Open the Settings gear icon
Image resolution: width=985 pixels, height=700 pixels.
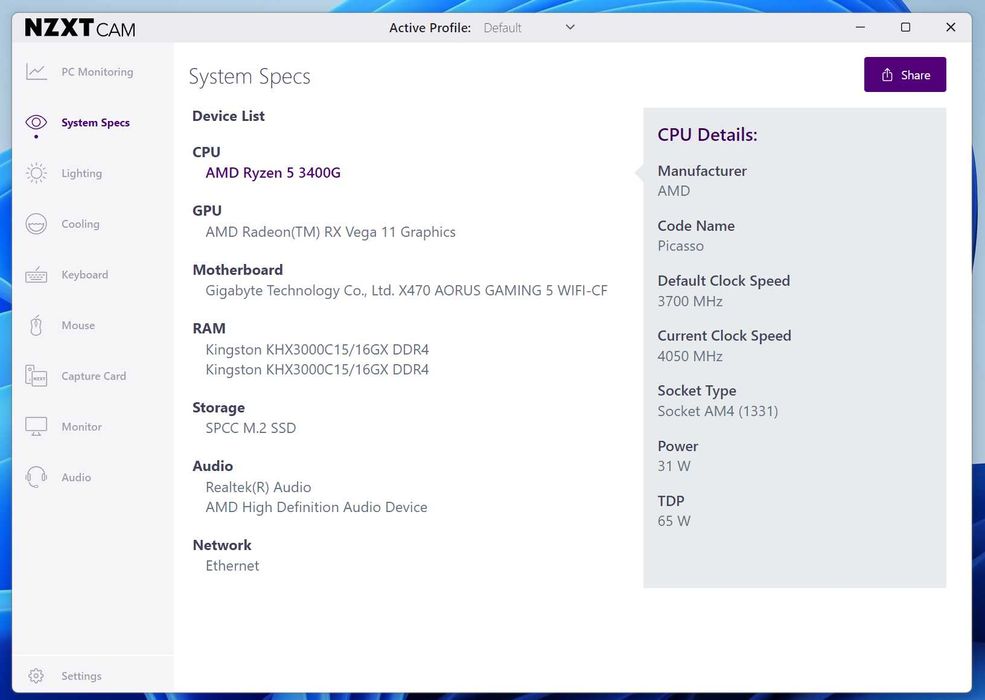click(36, 676)
